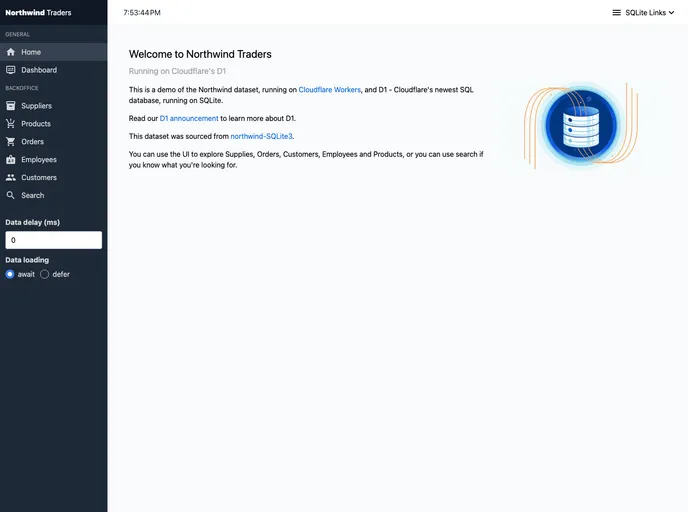Viewport: 688px width, 512px height.
Task: Click the Home house icon in sidebar
Action: click(x=11, y=52)
